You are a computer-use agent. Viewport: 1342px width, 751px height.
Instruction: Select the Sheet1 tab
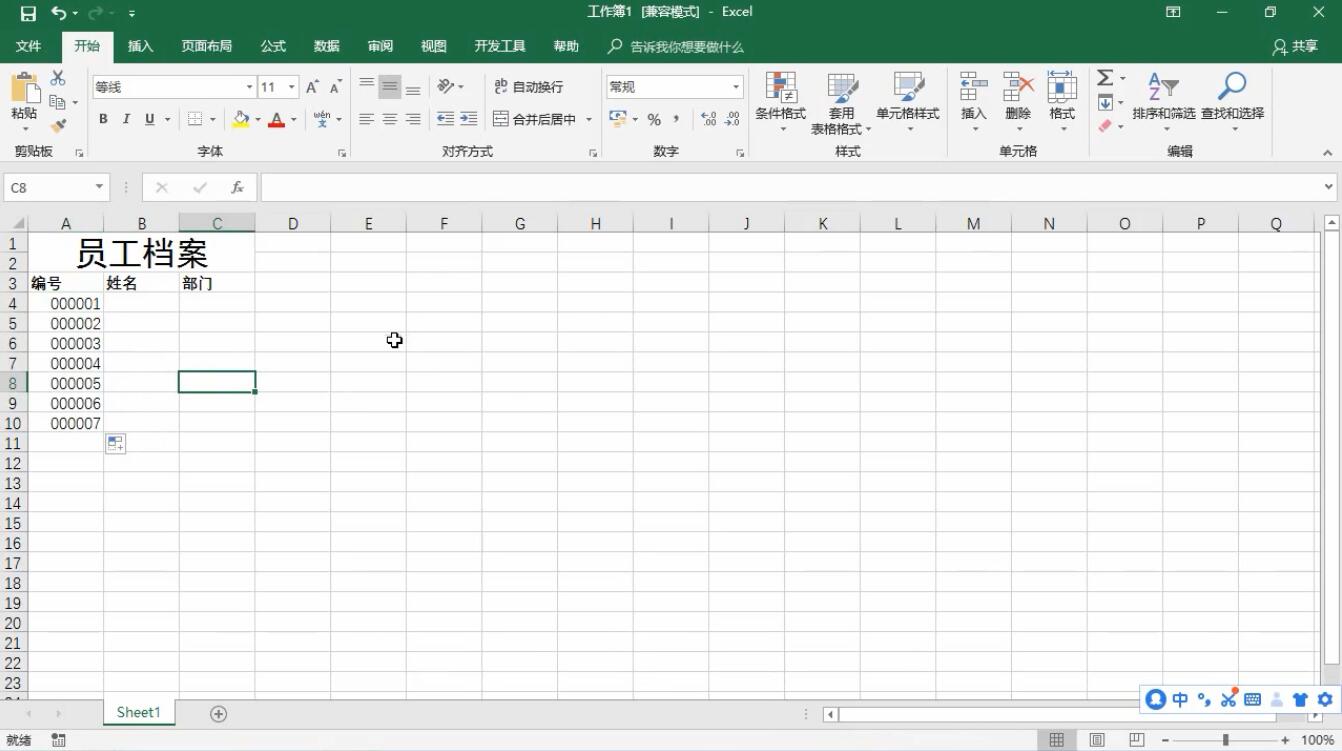pos(138,712)
